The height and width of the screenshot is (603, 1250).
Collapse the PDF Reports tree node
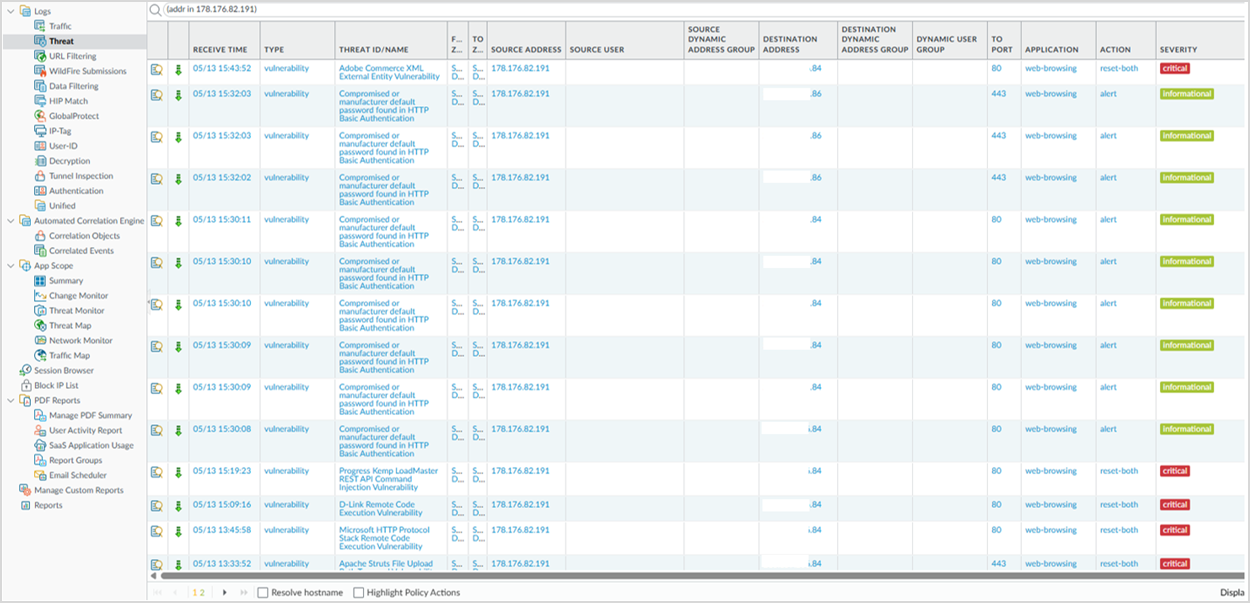10,401
